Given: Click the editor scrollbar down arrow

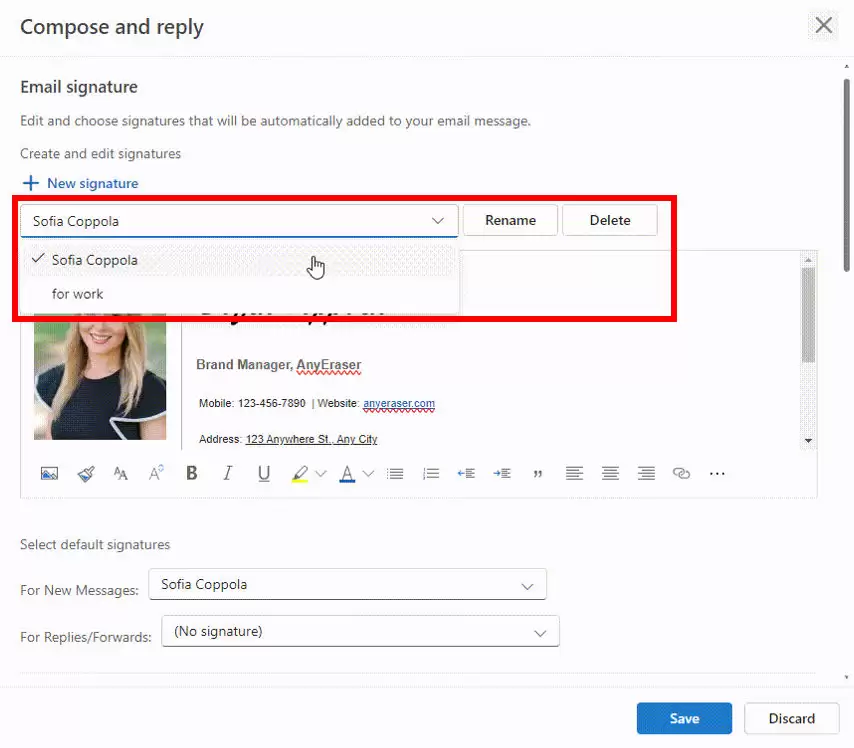Looking at the screenshot, I should click(x=808, y=441).
